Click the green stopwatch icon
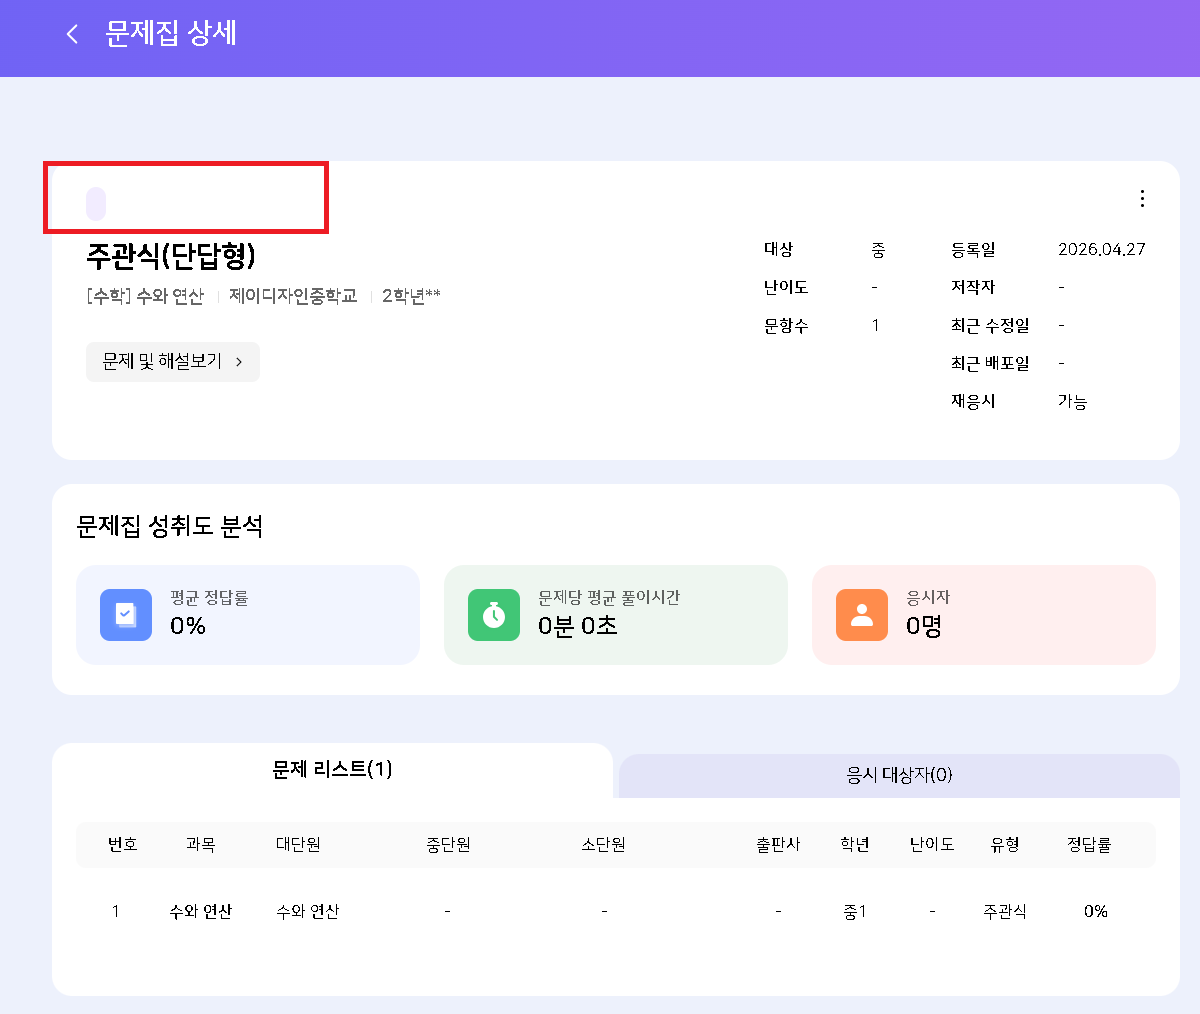Screen dimensions: 1200x1014 pos(494,615)
